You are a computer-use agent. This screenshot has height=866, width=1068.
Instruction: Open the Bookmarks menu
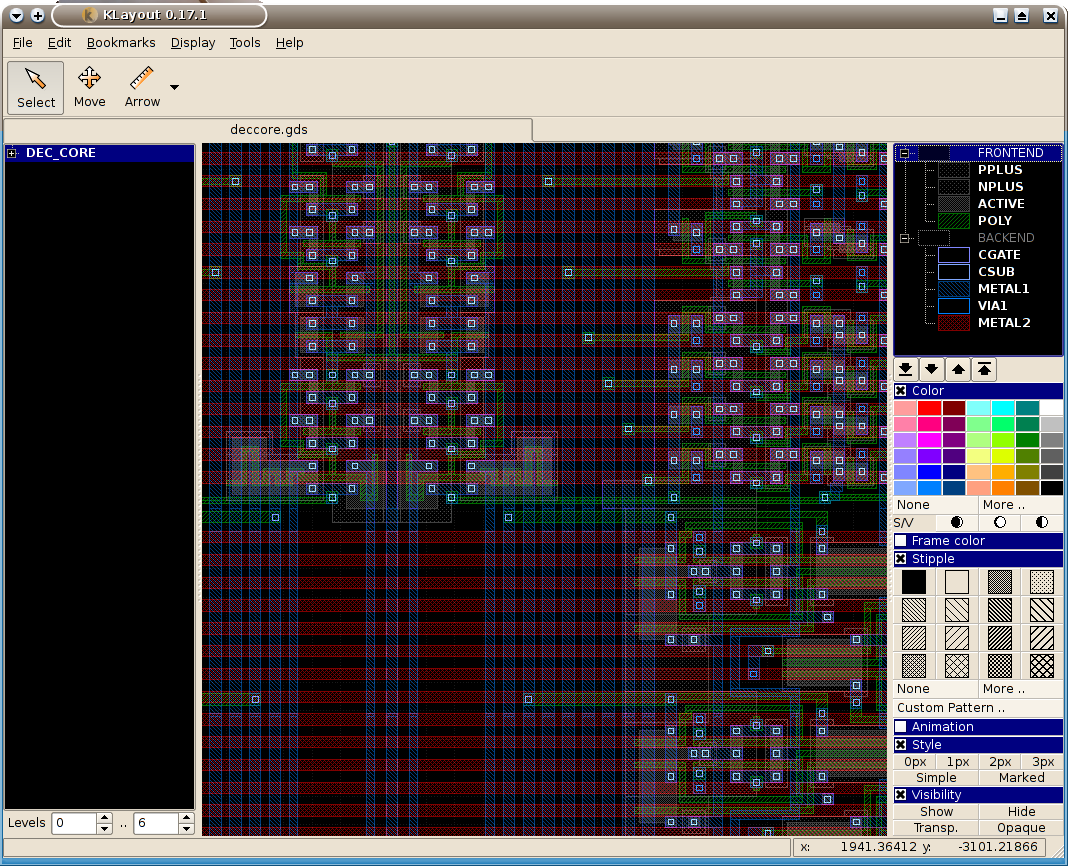click(121, 43)
